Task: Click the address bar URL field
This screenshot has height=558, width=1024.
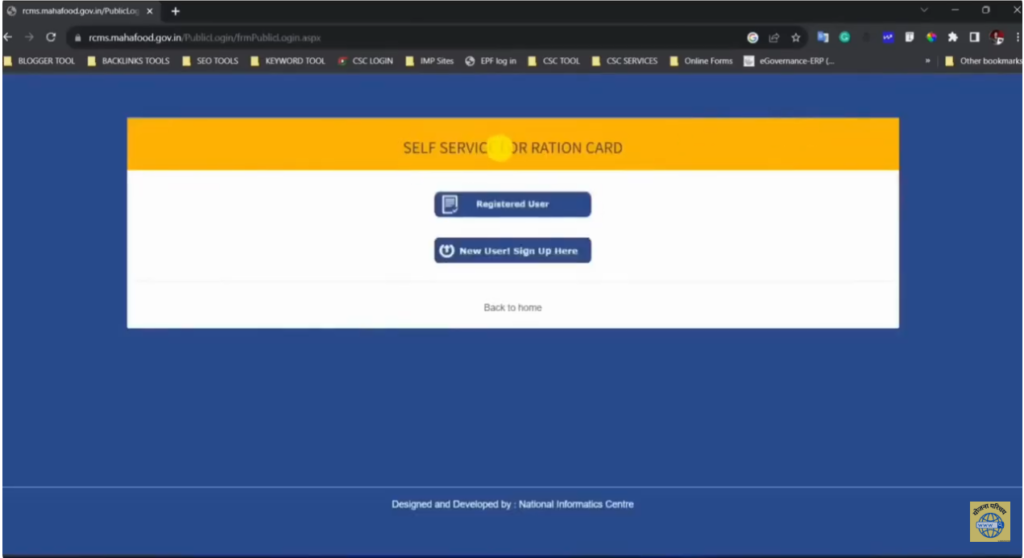Action: [400, 38]
